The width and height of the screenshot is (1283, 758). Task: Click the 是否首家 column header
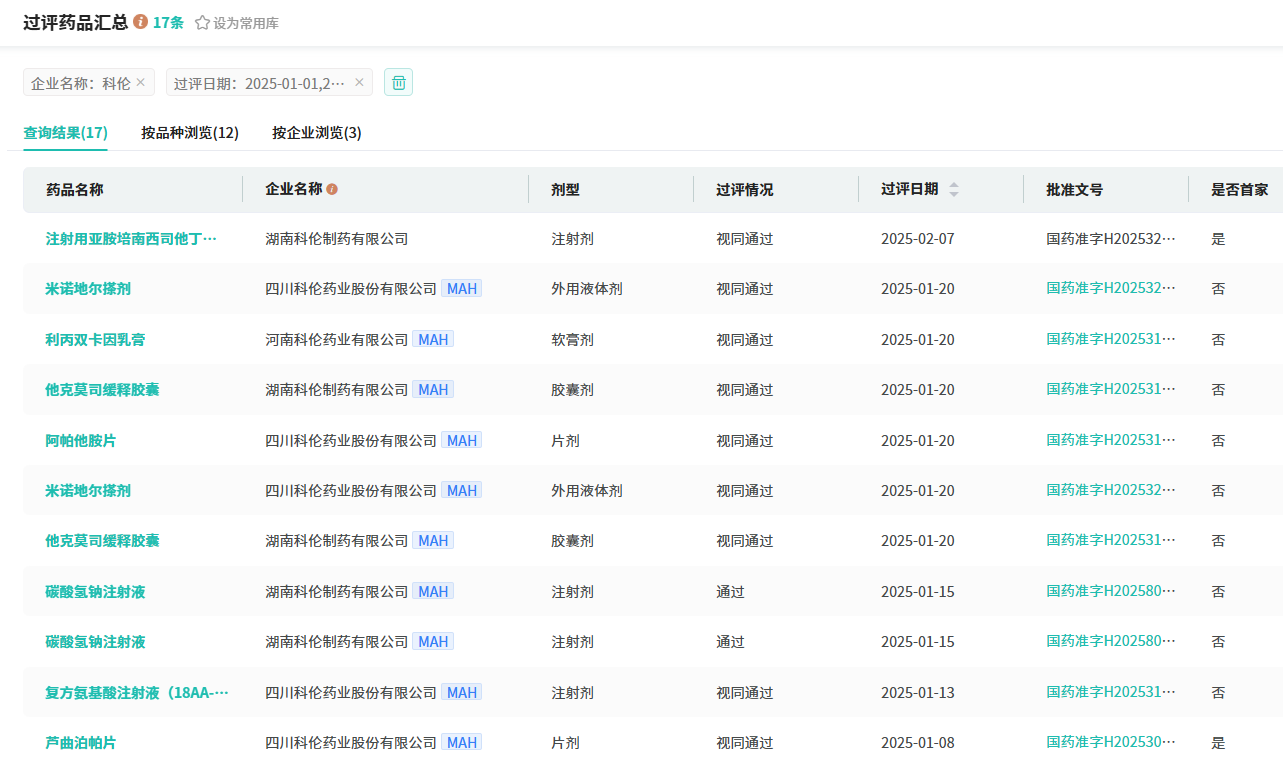click(x=1239, y=189)
